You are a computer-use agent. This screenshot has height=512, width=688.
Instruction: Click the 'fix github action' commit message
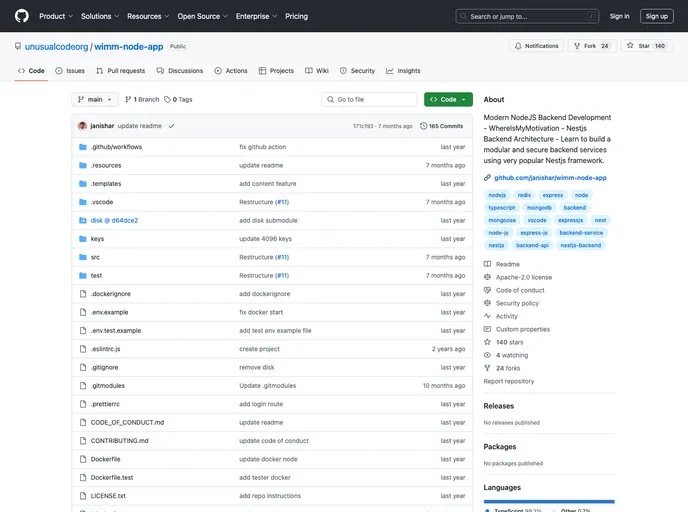[262, 147]
